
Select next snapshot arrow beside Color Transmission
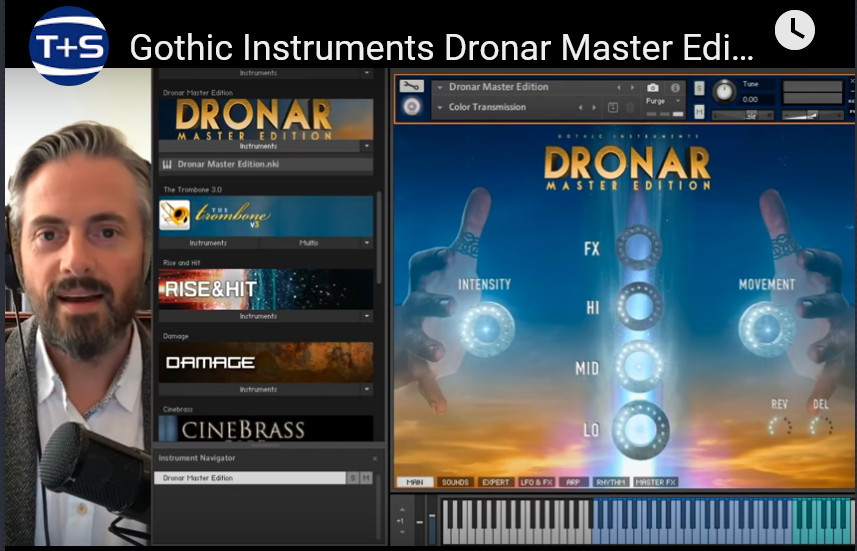coord(594,108)
